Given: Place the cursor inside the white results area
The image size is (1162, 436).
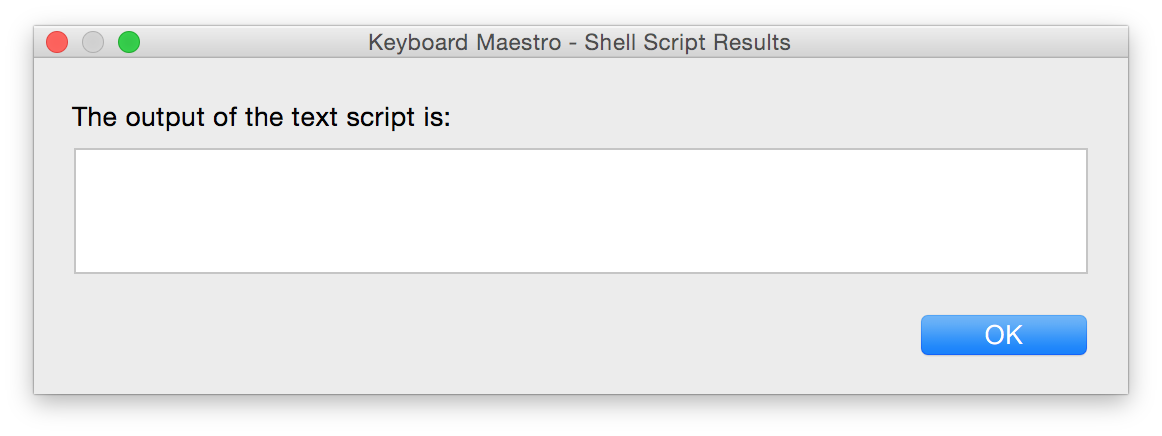Looking at the screenshot, I should coord(581,211).
